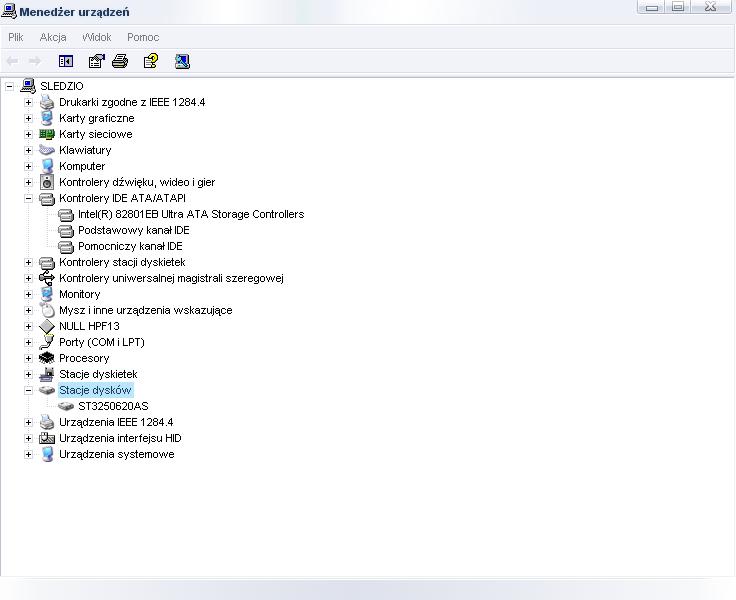Minimize the Menedżer urządzeń window
736x600 pixels.
(x=651, y=7)
